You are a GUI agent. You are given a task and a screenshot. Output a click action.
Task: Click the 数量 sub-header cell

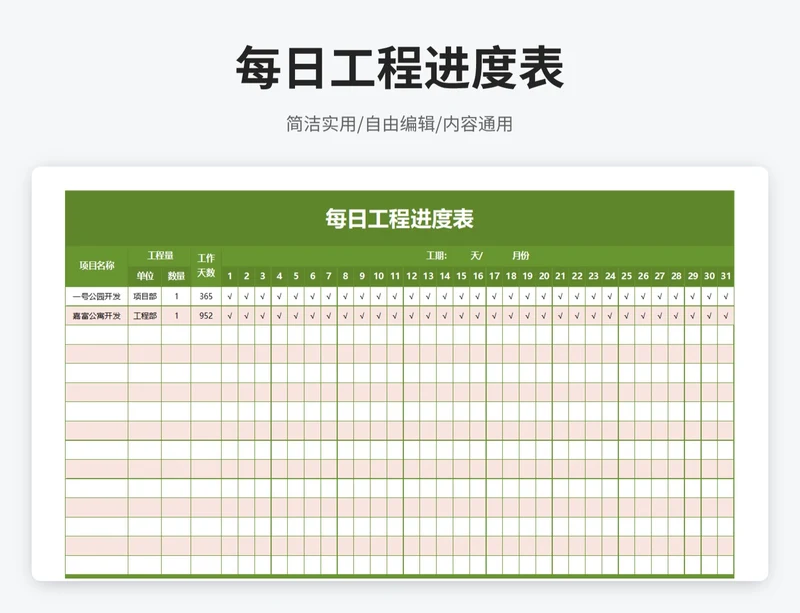point(176,276)
